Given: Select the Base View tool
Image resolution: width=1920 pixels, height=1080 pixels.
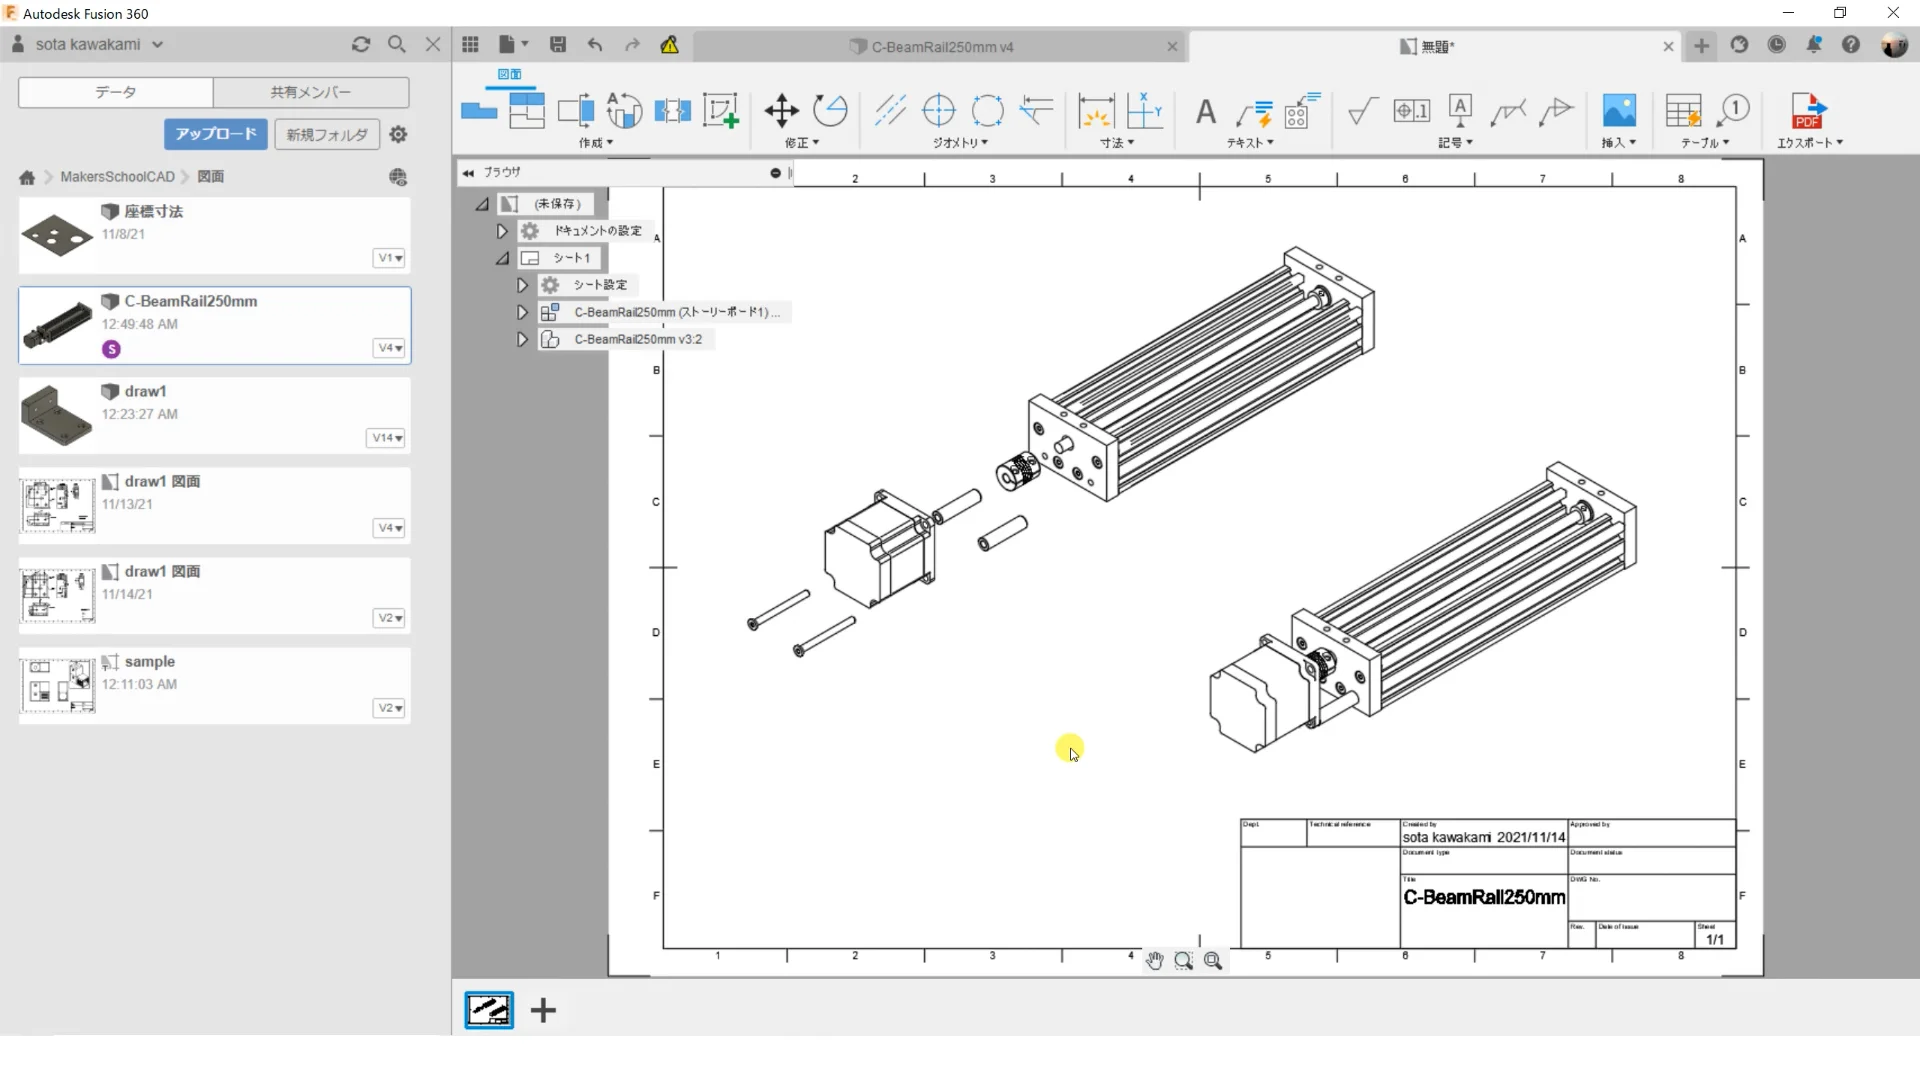Looking at the screenshot, I should pyautogui.click(x=479, y=111).
